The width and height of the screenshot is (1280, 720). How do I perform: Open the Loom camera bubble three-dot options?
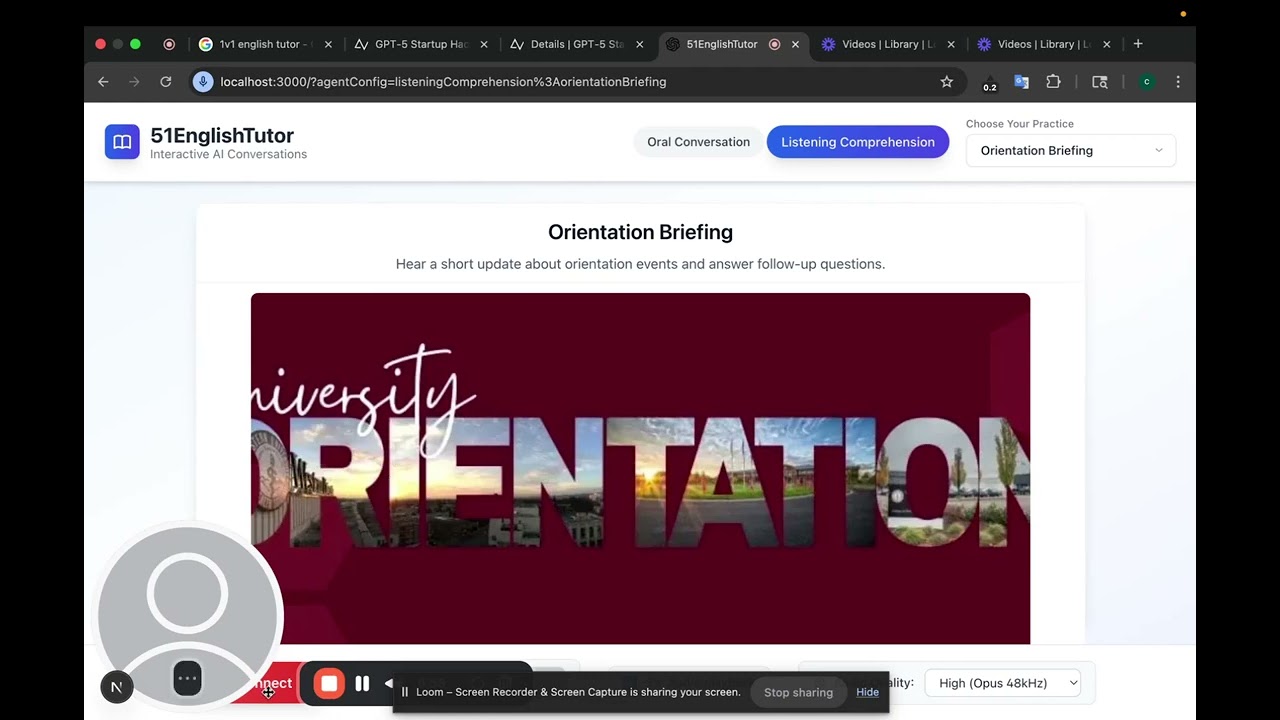pyautogui.click(x=187, y=678)
